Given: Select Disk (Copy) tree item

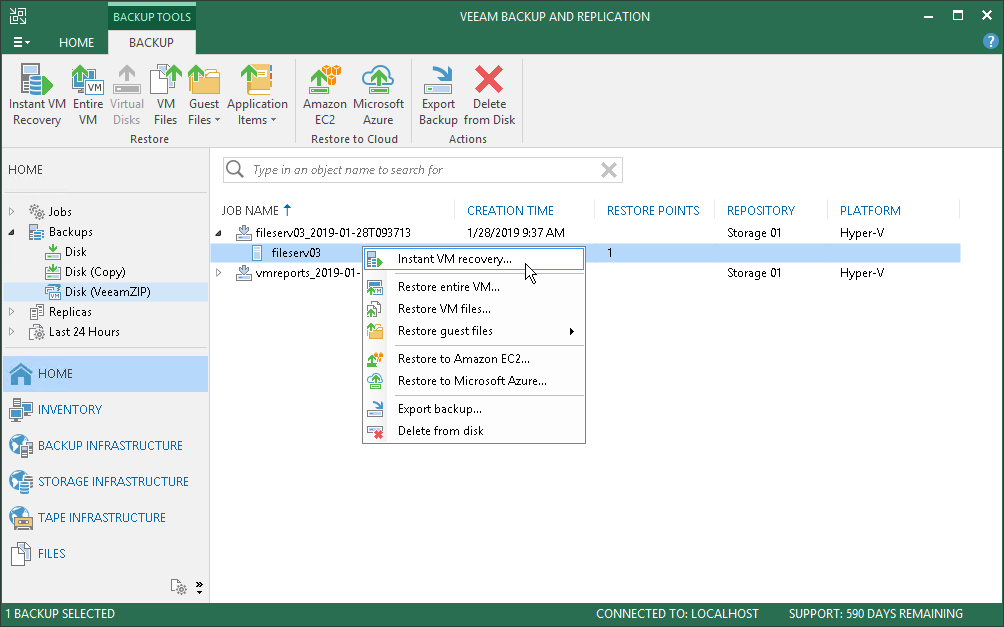Looking at the screenshot, I should [95, 272].
